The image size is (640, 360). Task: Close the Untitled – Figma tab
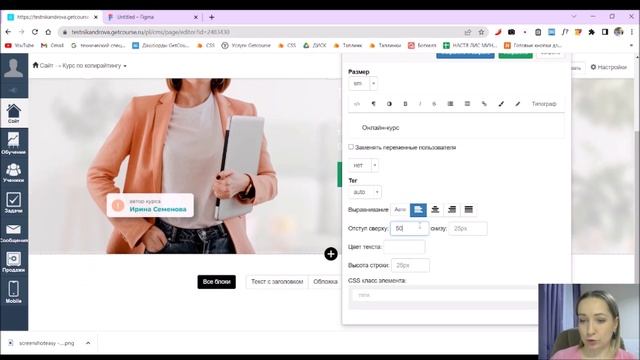[x=196, y=17]
